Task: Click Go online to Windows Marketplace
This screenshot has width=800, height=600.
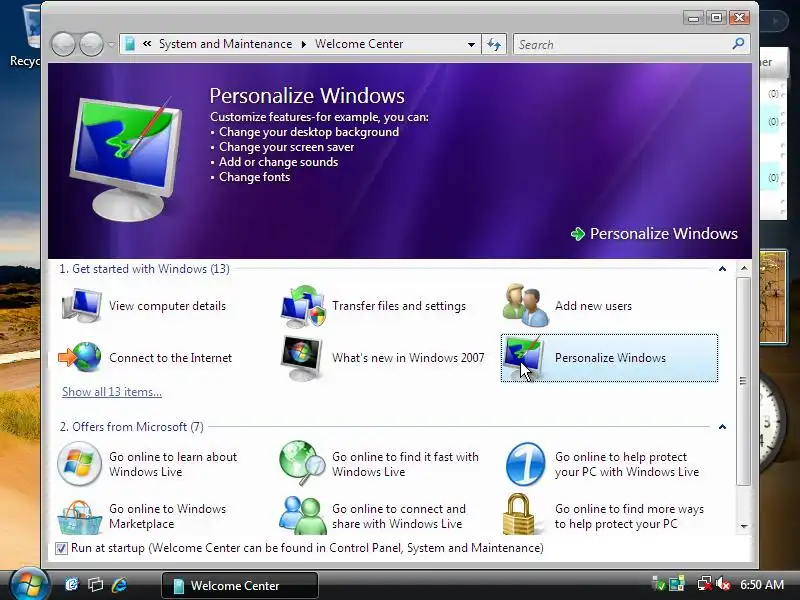Action: 167,516
